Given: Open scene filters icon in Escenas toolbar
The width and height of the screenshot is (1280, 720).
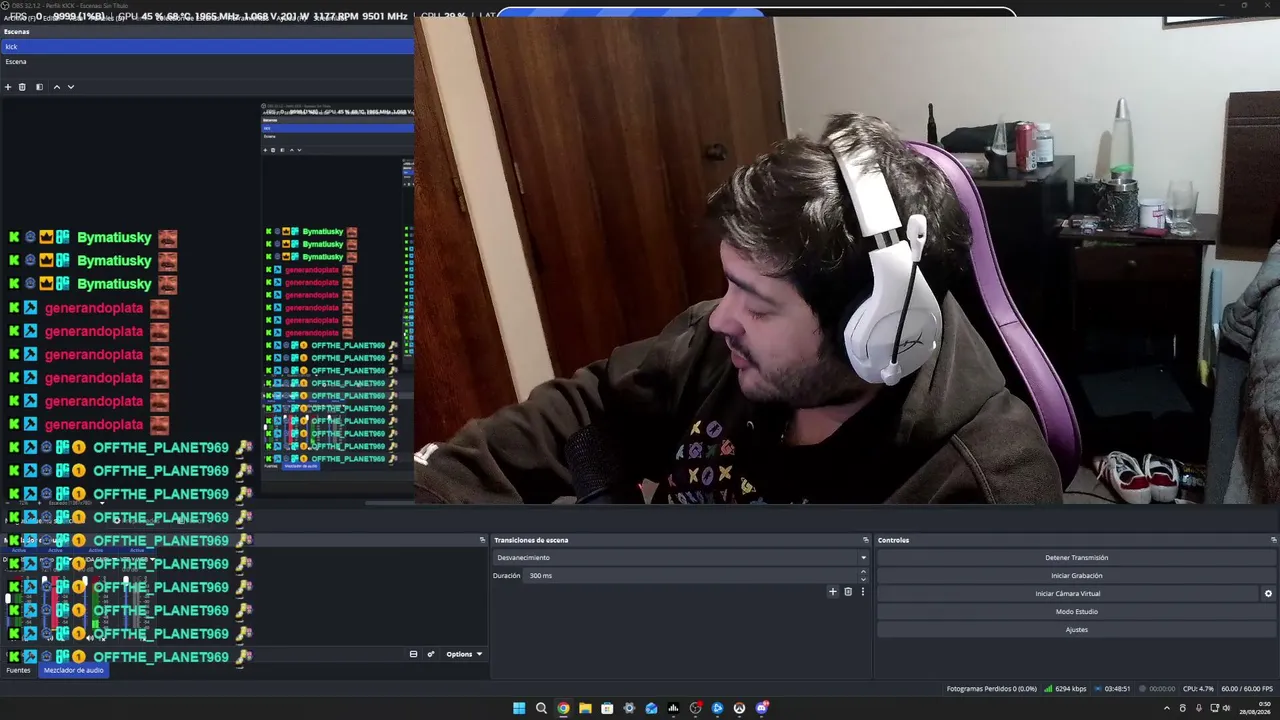Looking at the screenshot, I should click(x=39, y=87).
